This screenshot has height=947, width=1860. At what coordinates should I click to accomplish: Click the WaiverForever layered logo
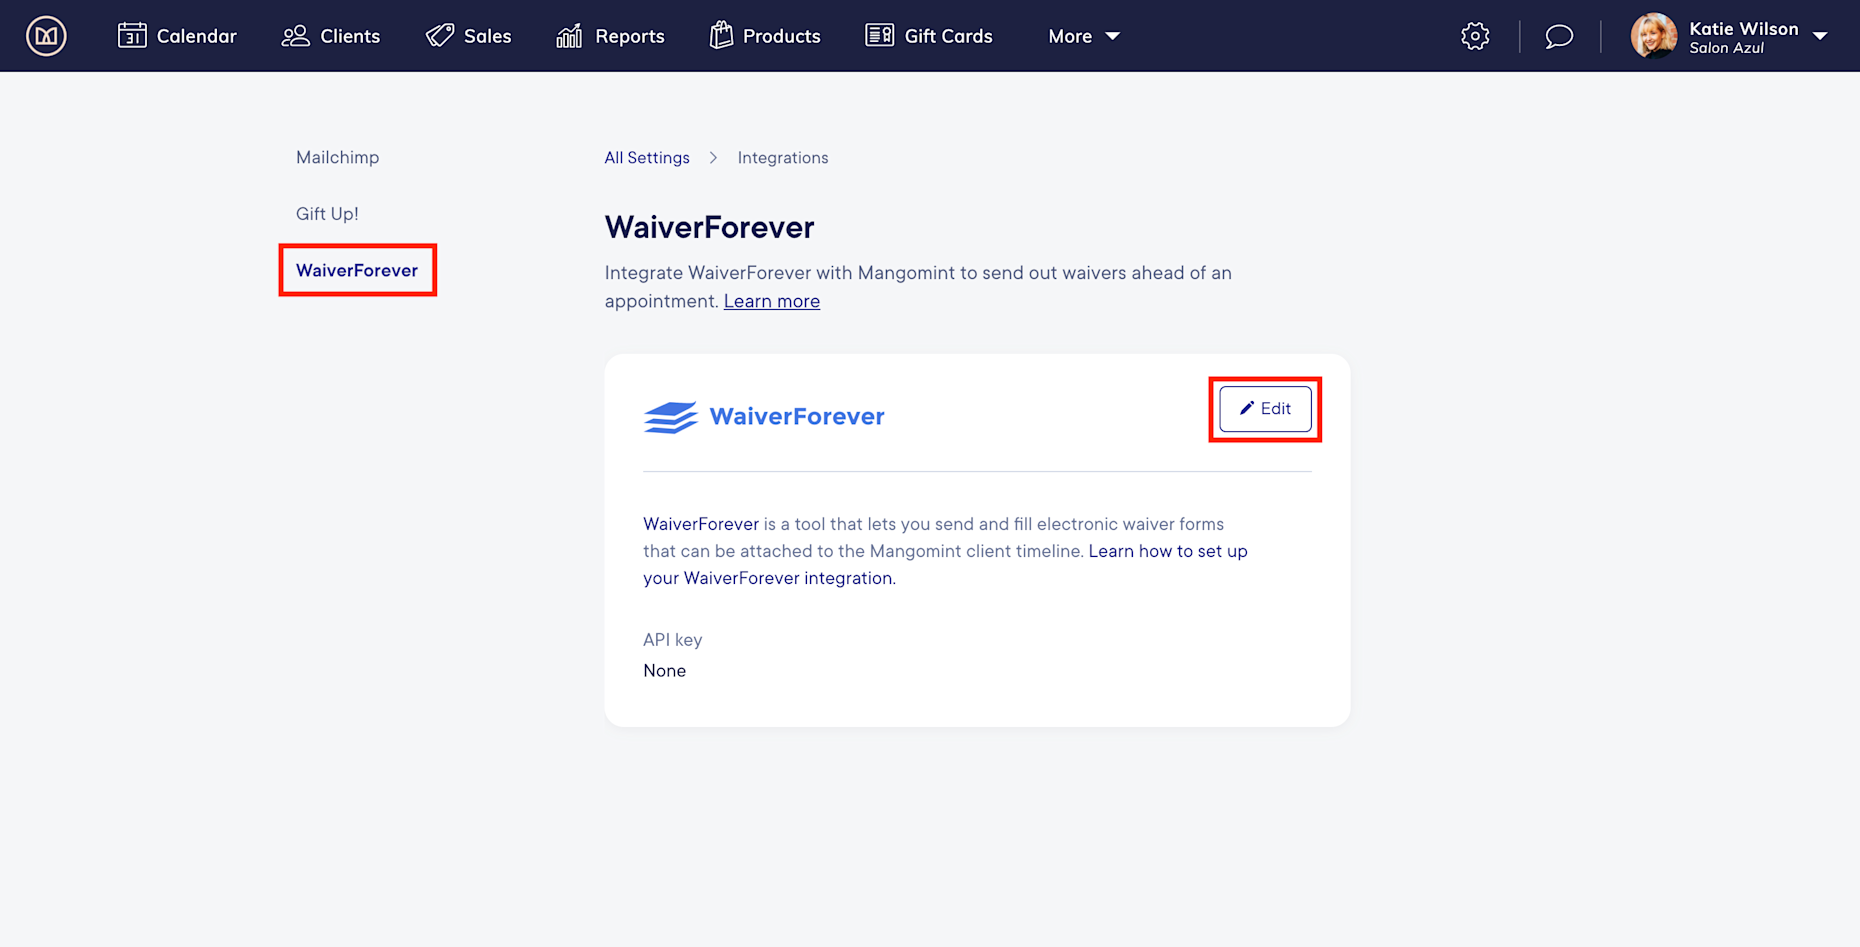(669, 416)
